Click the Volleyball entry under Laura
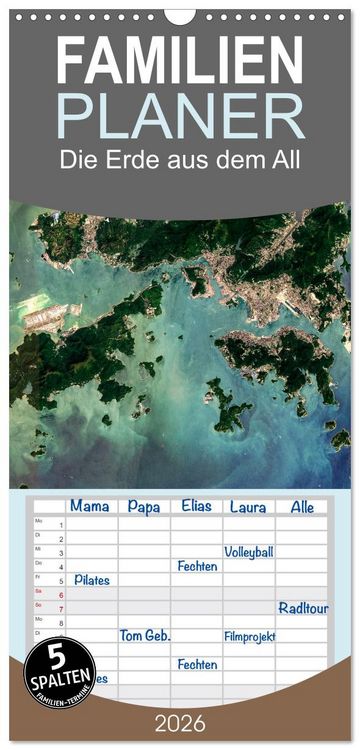 tap(249, 552)
